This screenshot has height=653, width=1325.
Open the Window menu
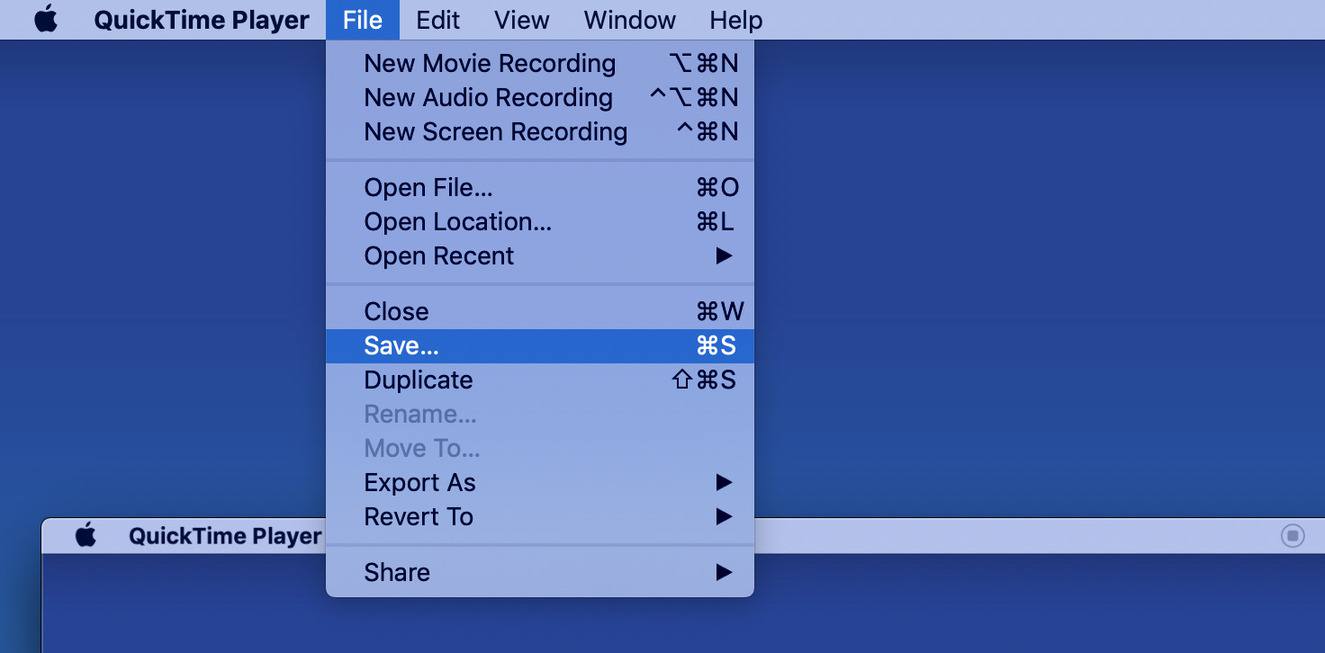coord(629,19)
